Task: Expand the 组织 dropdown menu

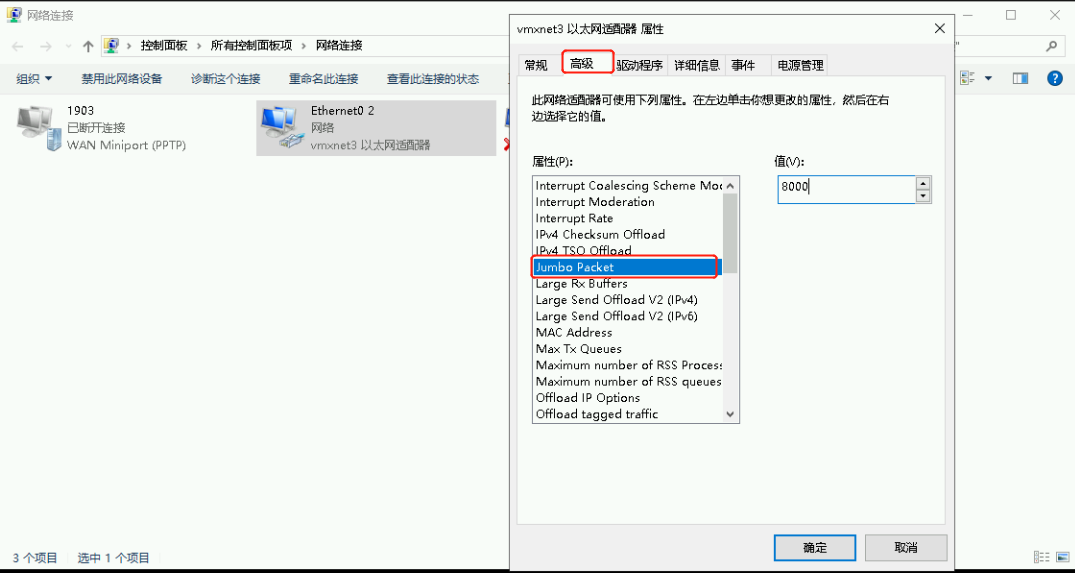Action: click(x=34, y=79)
